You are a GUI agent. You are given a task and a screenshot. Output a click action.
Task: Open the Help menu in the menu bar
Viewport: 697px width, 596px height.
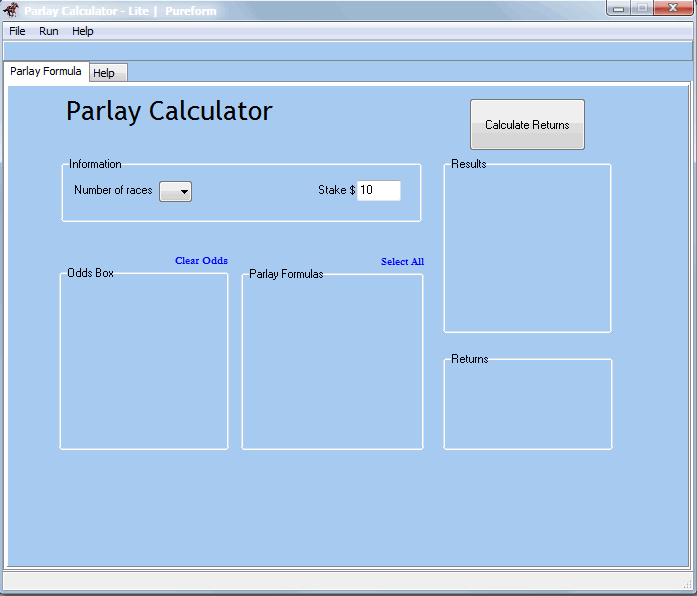[x=83, y=31]
